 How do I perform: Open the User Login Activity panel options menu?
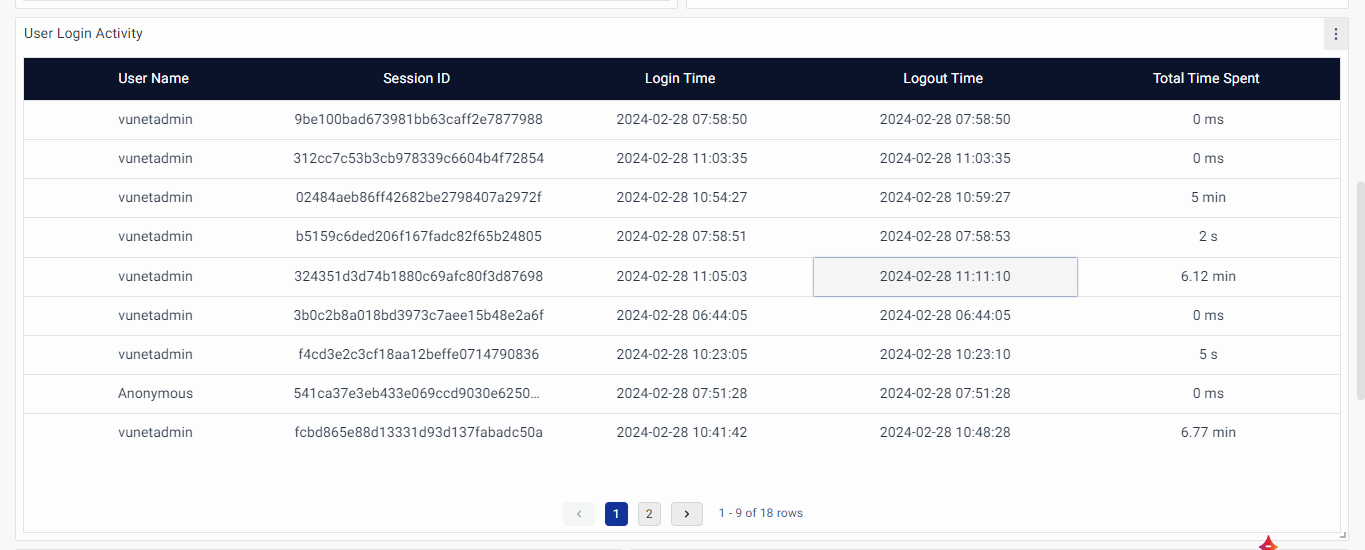pos(1335,34)
